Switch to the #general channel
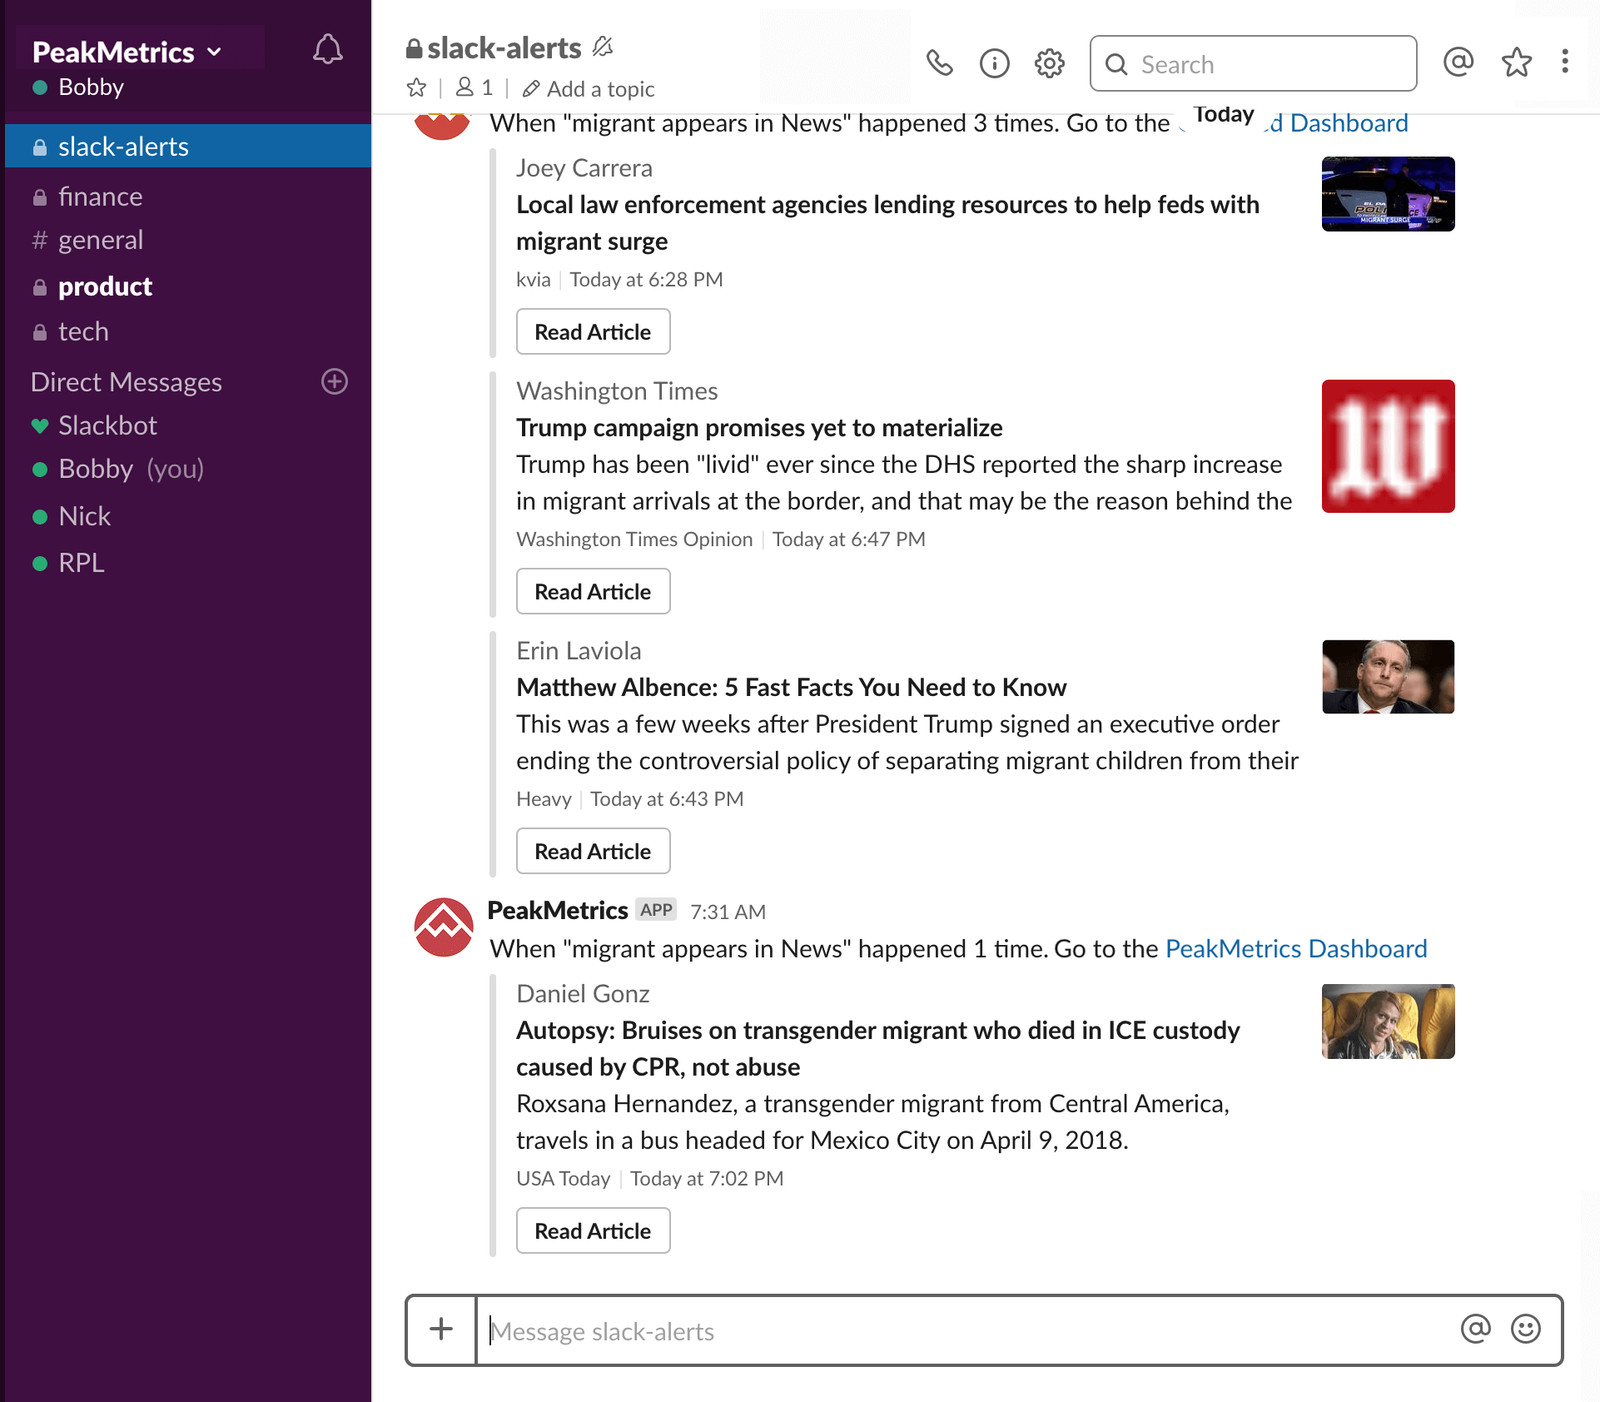Viewport: 1600px width, 1402px height. pos(100,240)
